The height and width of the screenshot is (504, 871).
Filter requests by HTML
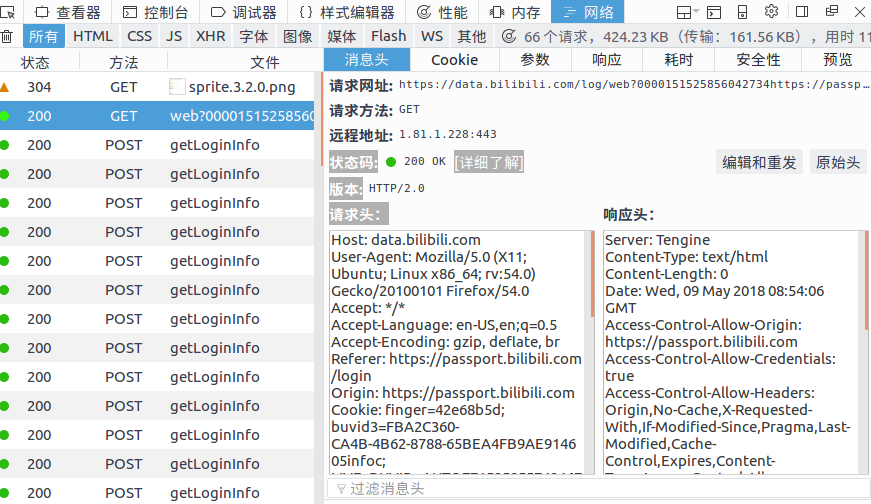[x=93, y=37]
